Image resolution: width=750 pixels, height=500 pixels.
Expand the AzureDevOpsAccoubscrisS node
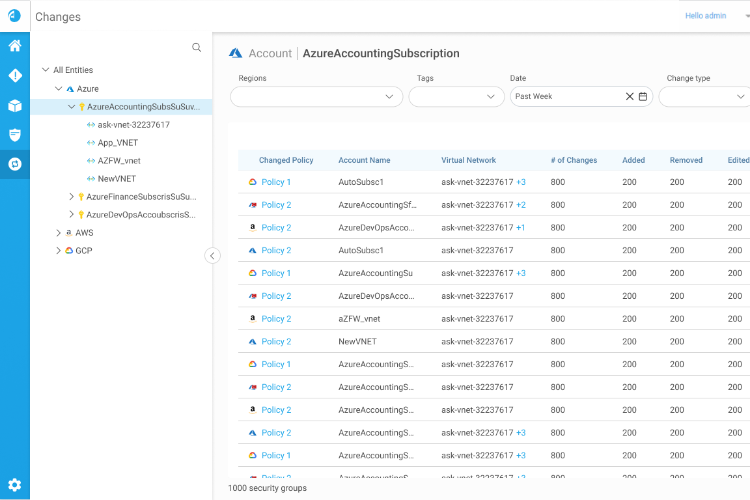pos(71,214)
